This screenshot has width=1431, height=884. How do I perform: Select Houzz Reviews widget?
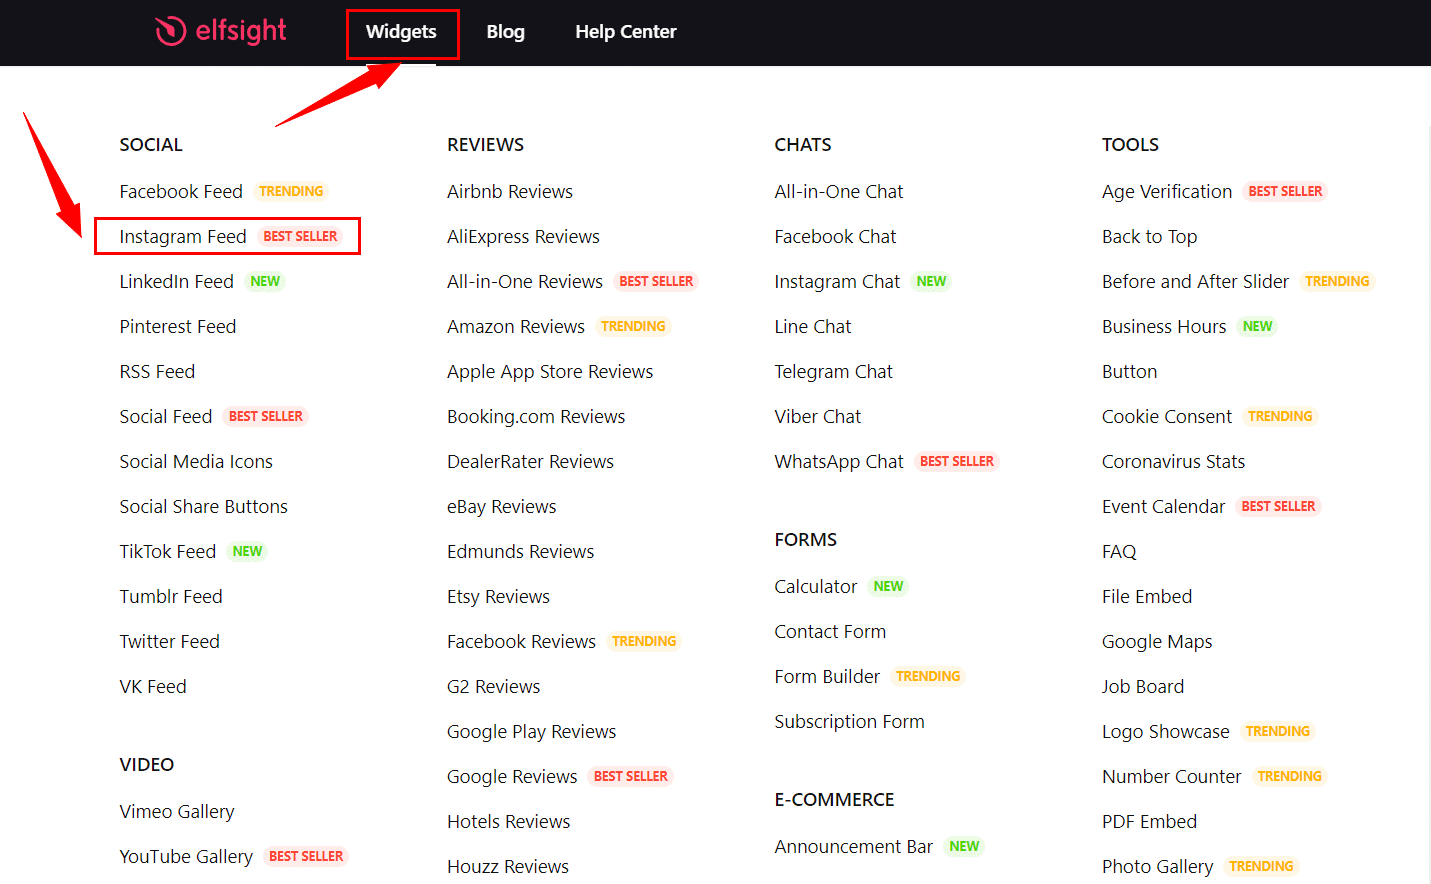[x=508, y=866]
